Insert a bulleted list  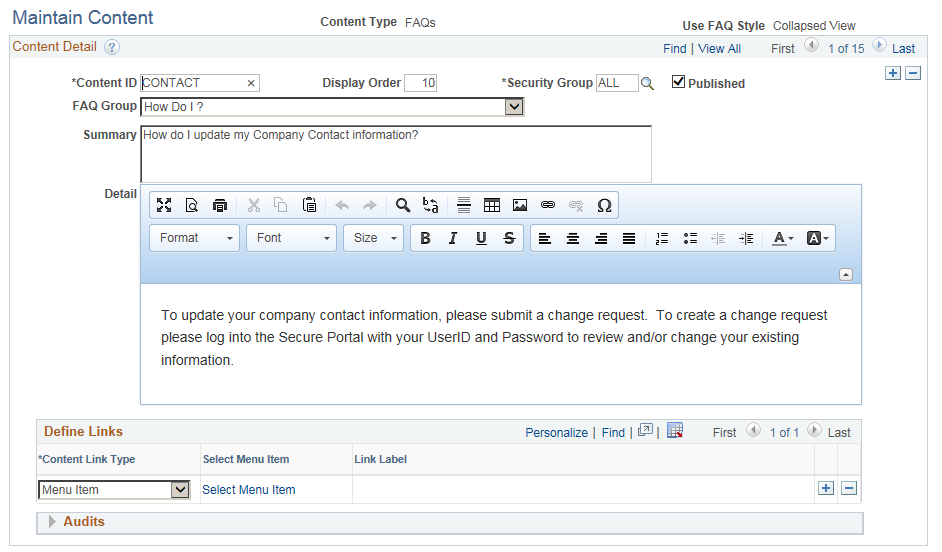click(690, 238)
